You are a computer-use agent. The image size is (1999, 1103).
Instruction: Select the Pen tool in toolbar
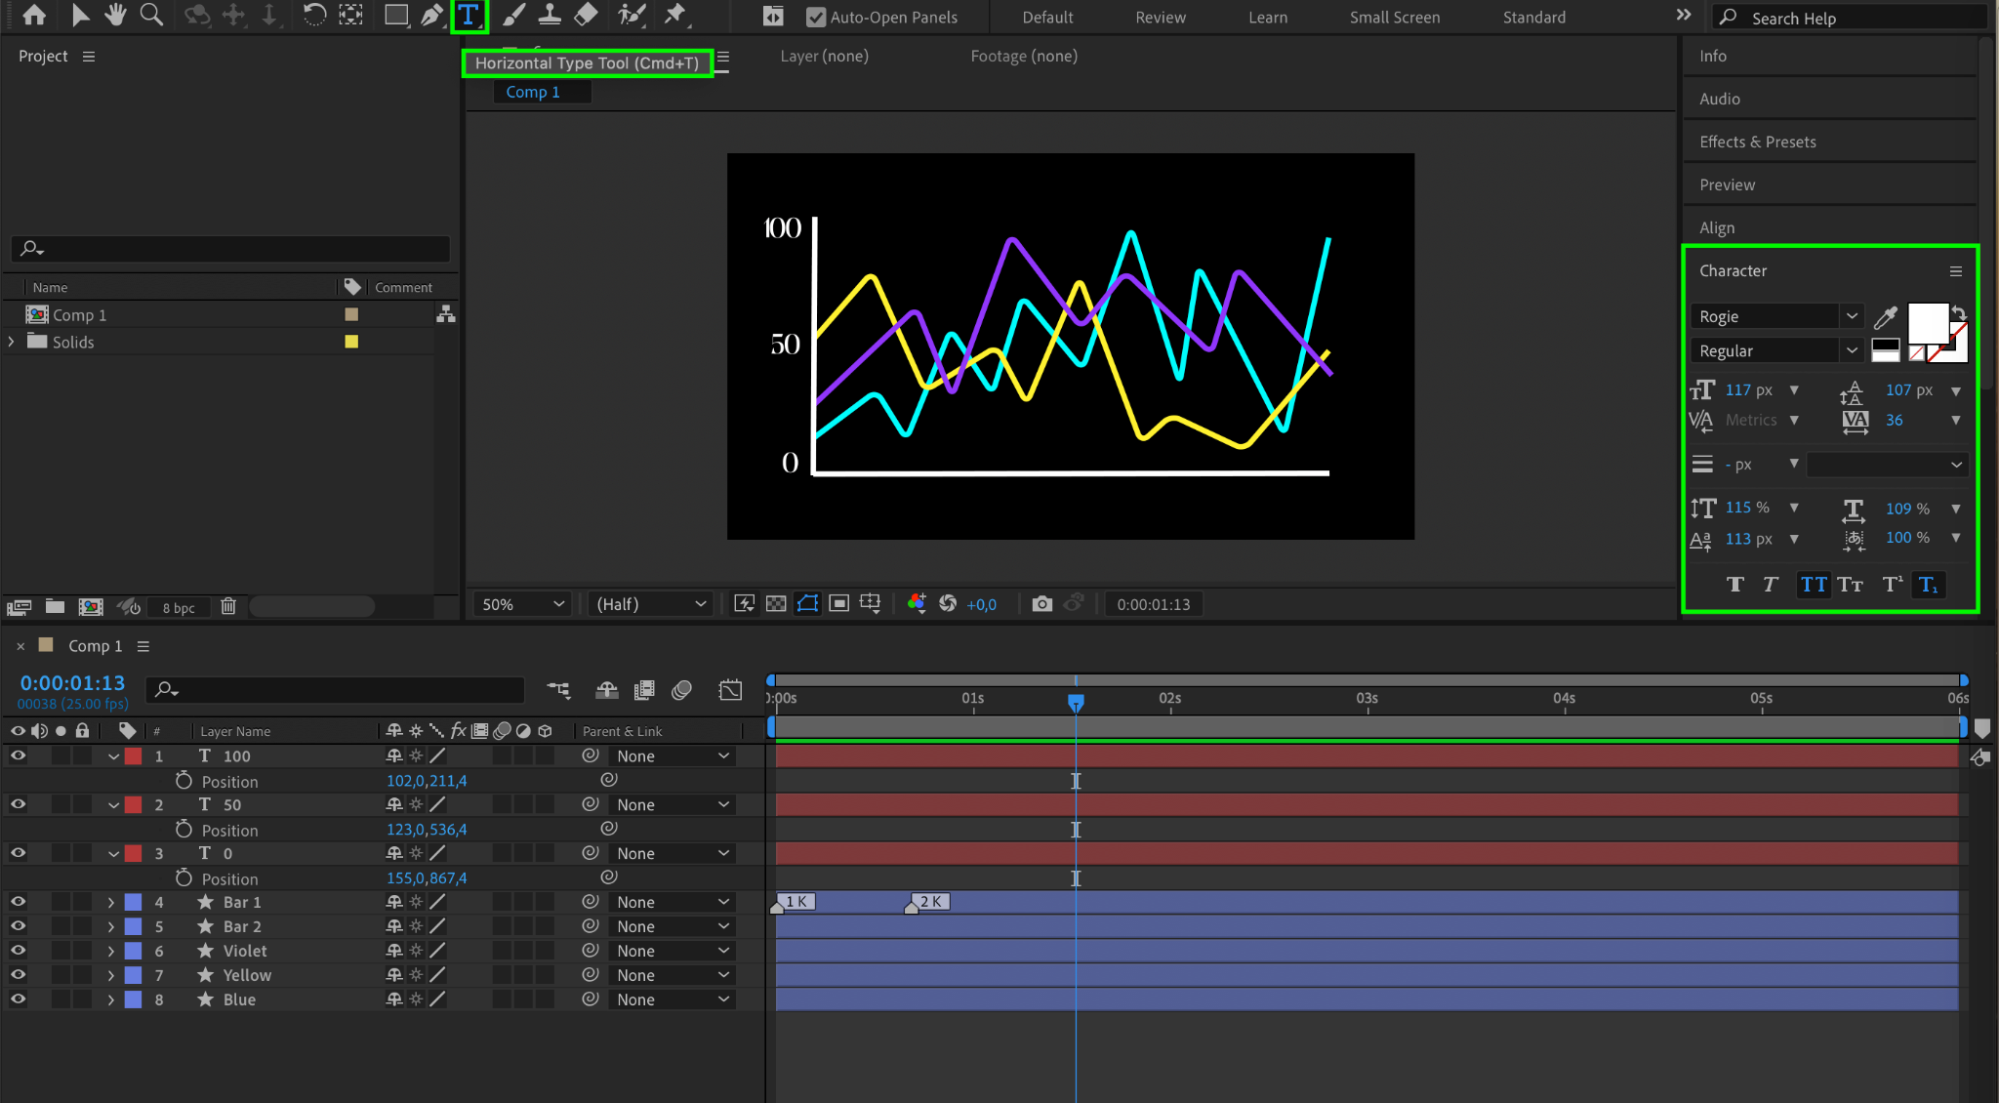[431, 16]
